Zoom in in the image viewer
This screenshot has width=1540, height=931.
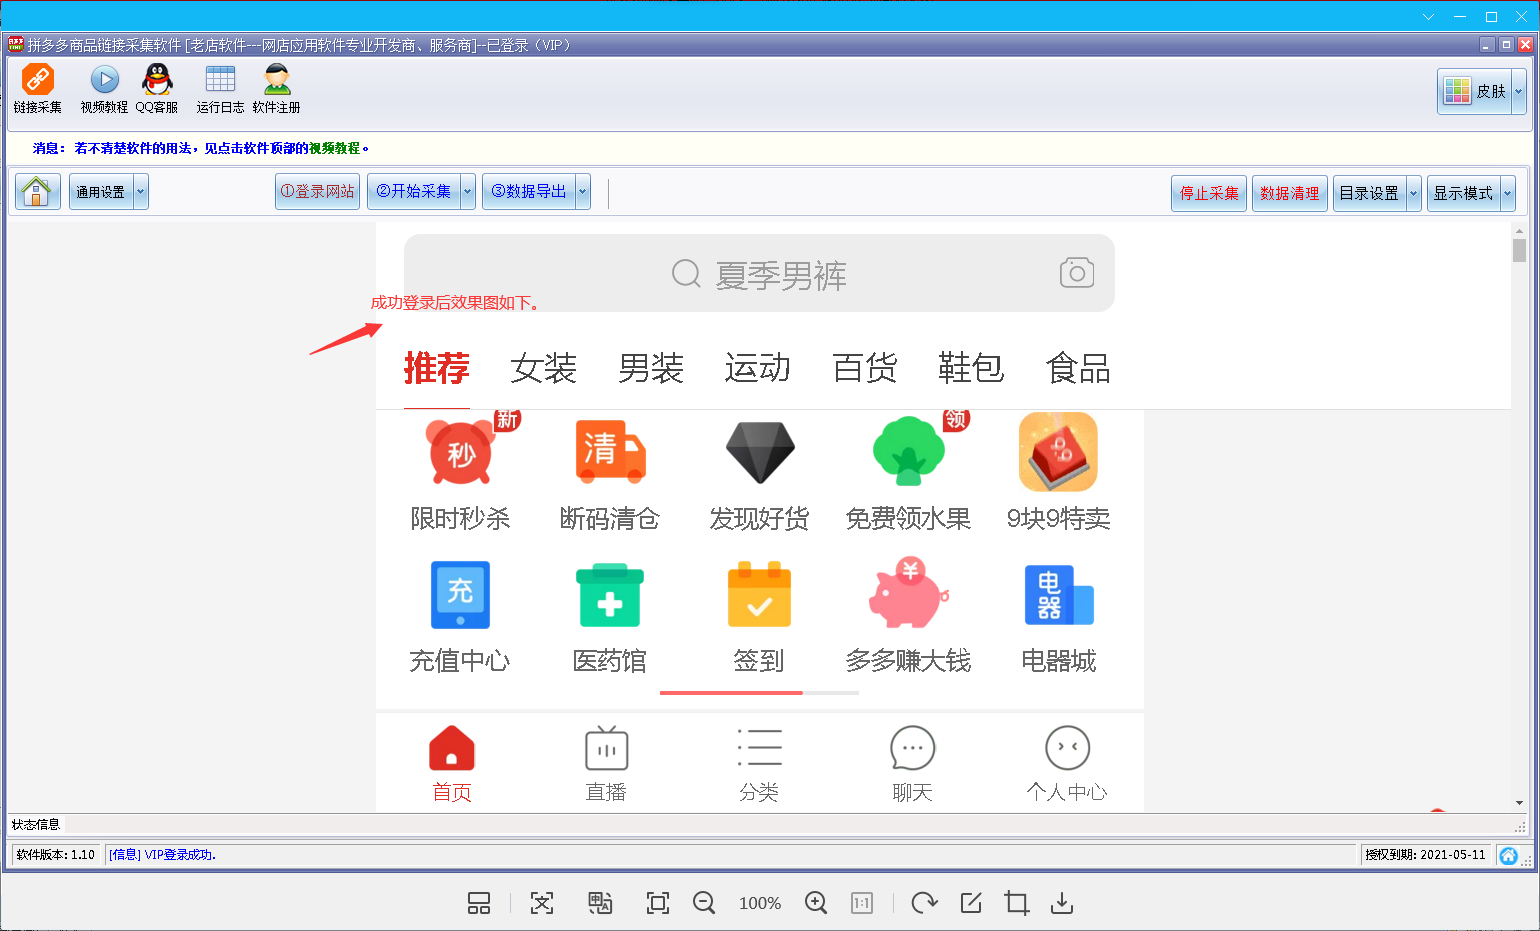coord(816,903)
